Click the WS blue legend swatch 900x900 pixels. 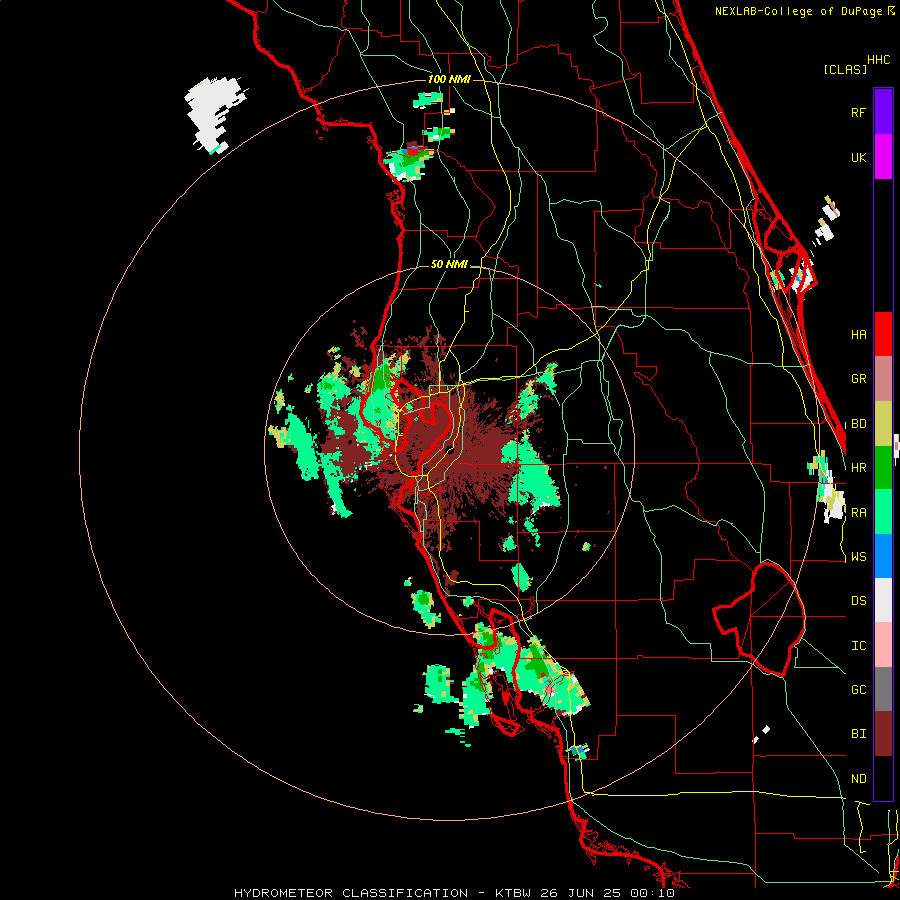click(x=883, y=556)
